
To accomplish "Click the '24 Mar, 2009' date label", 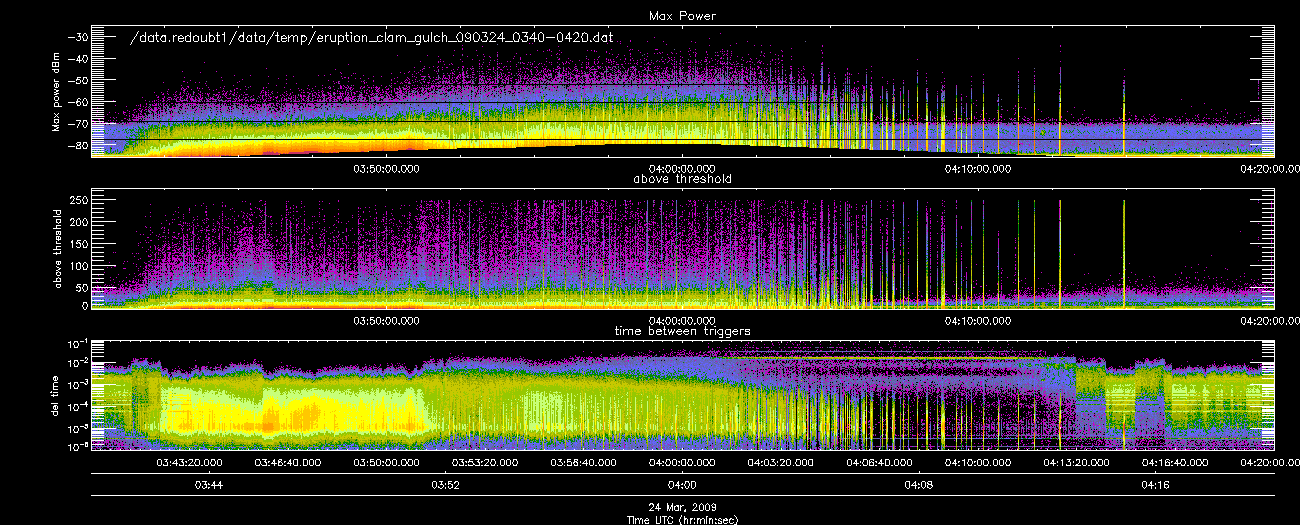I will 684,508.
